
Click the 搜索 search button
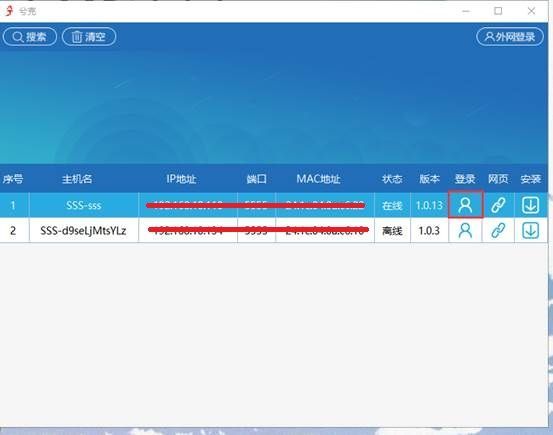30,37
